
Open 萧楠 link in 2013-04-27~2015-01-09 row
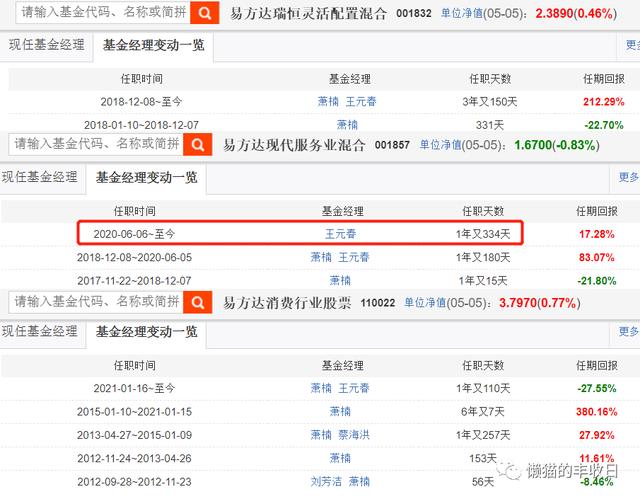pyautogui.click(x=321, y=435)
